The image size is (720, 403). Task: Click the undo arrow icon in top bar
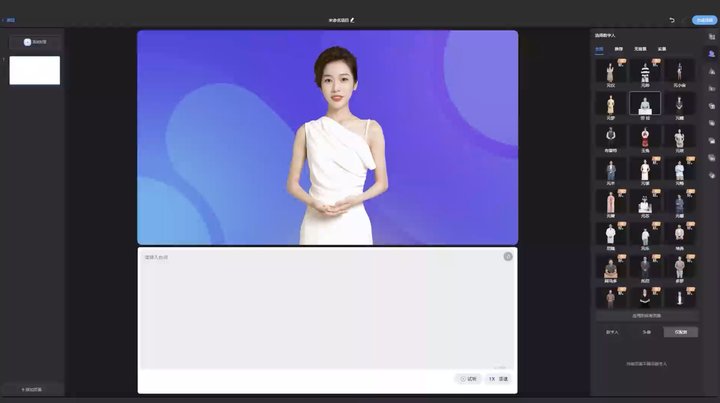(672, 19)
